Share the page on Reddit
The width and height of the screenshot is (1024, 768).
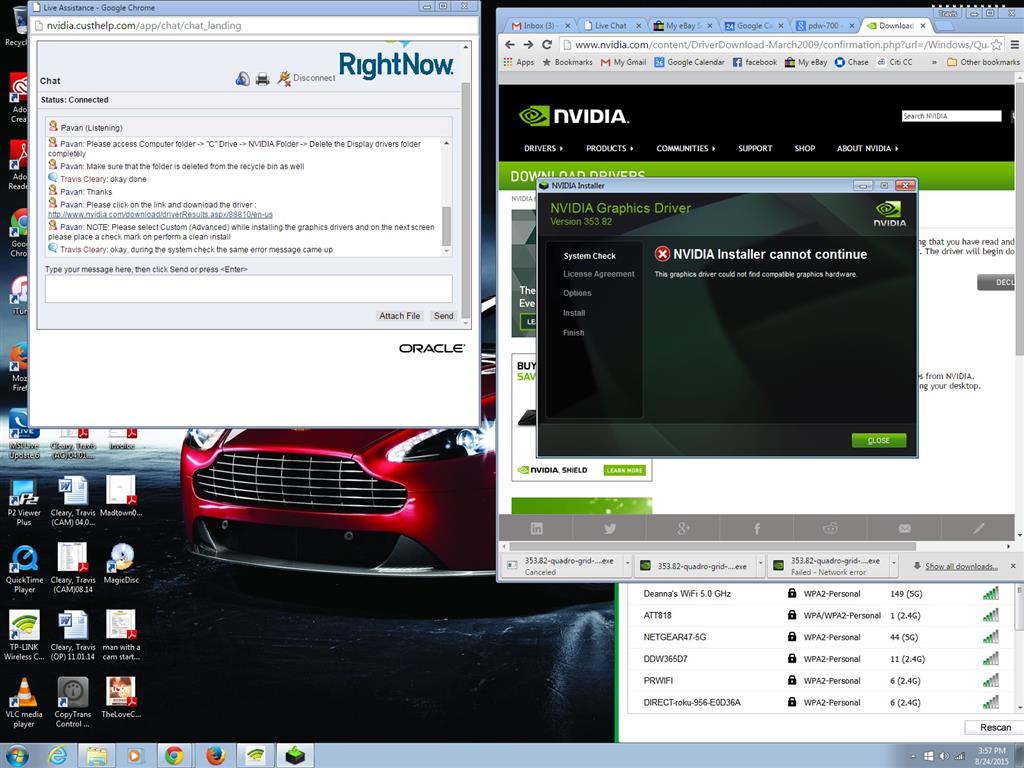[x=831, y=528]
